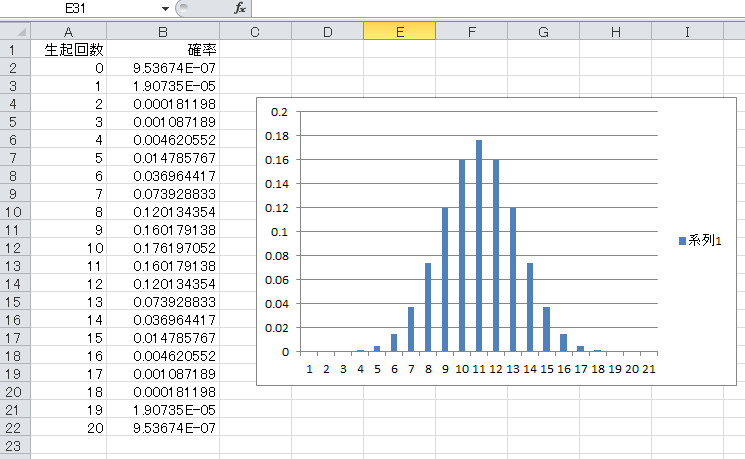The image size is (745, 459).
Task: Select the column H header
Action: [x=615, y=32]
